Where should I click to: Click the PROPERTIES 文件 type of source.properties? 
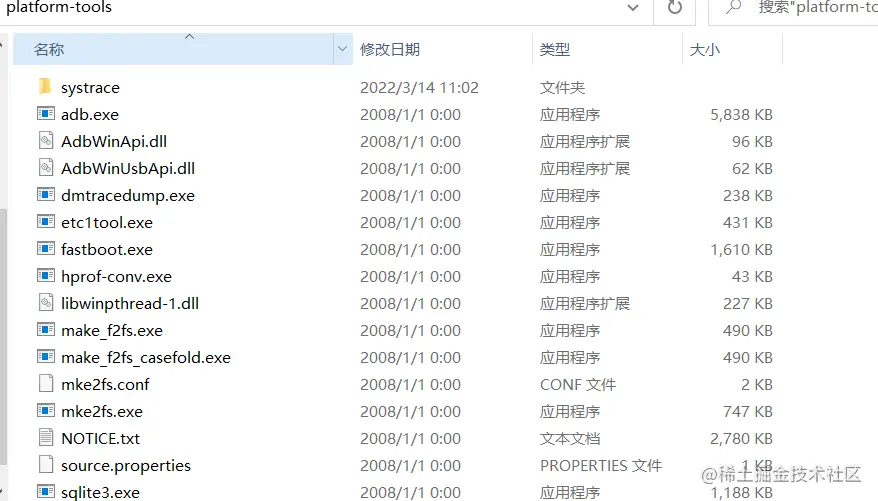click(x=601, y=465)
